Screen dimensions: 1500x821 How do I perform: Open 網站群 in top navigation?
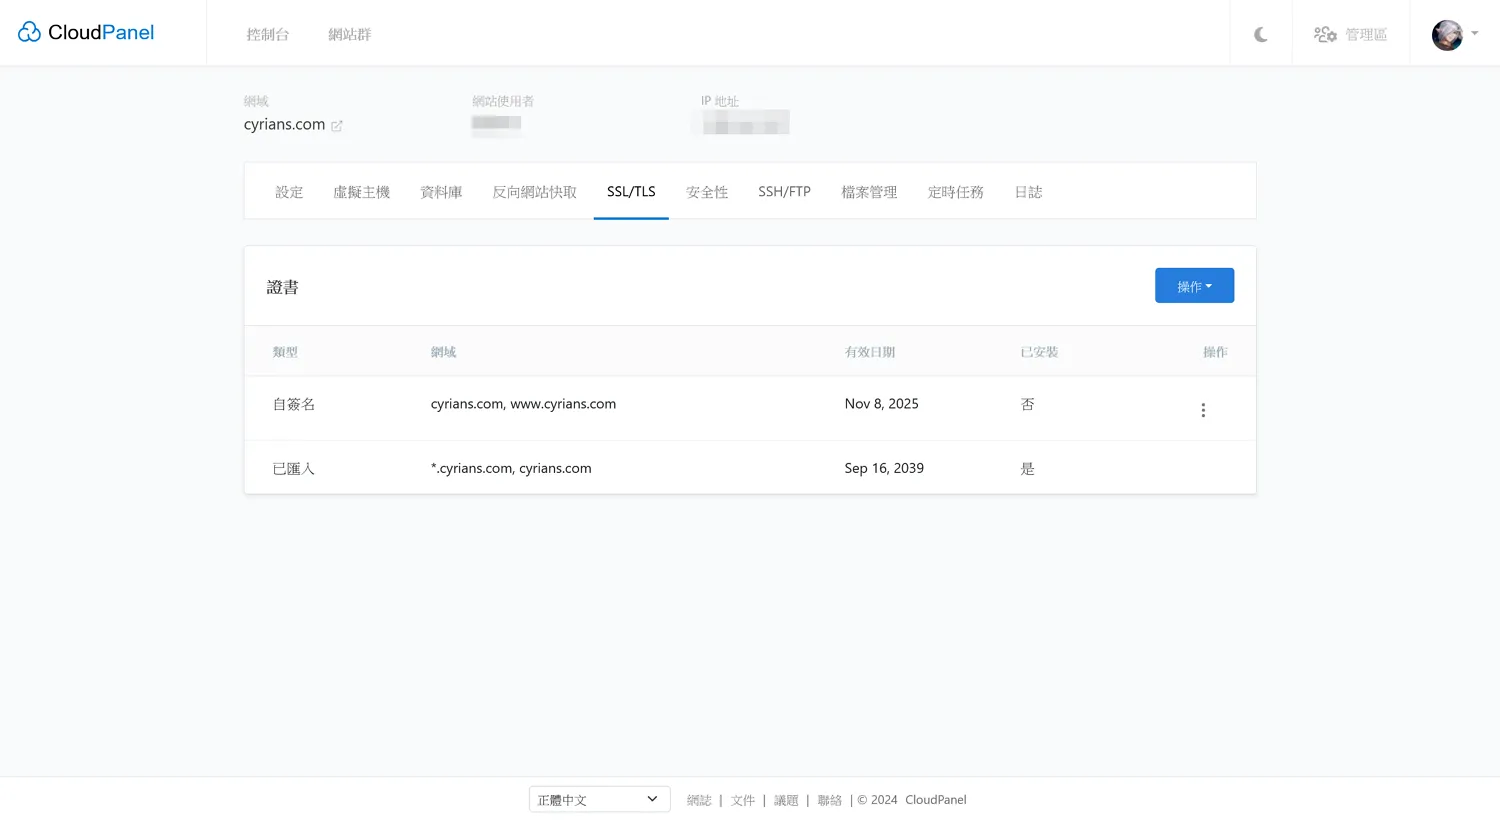point(349,35)
